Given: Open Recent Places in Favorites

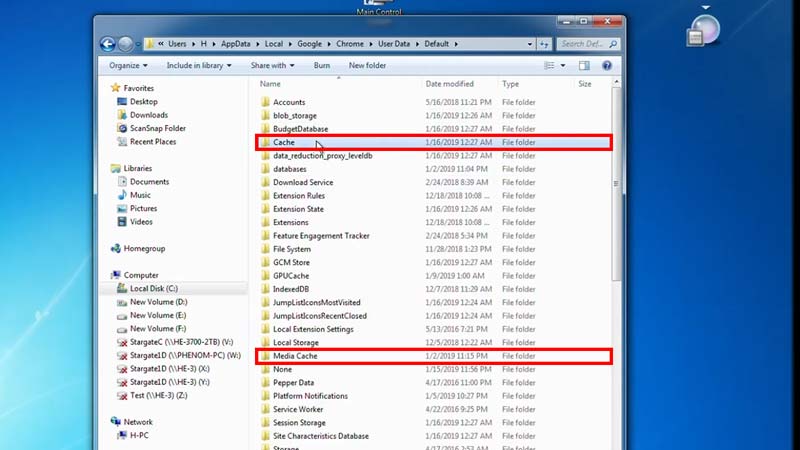Looking at the screenshot, I should 153,141.
